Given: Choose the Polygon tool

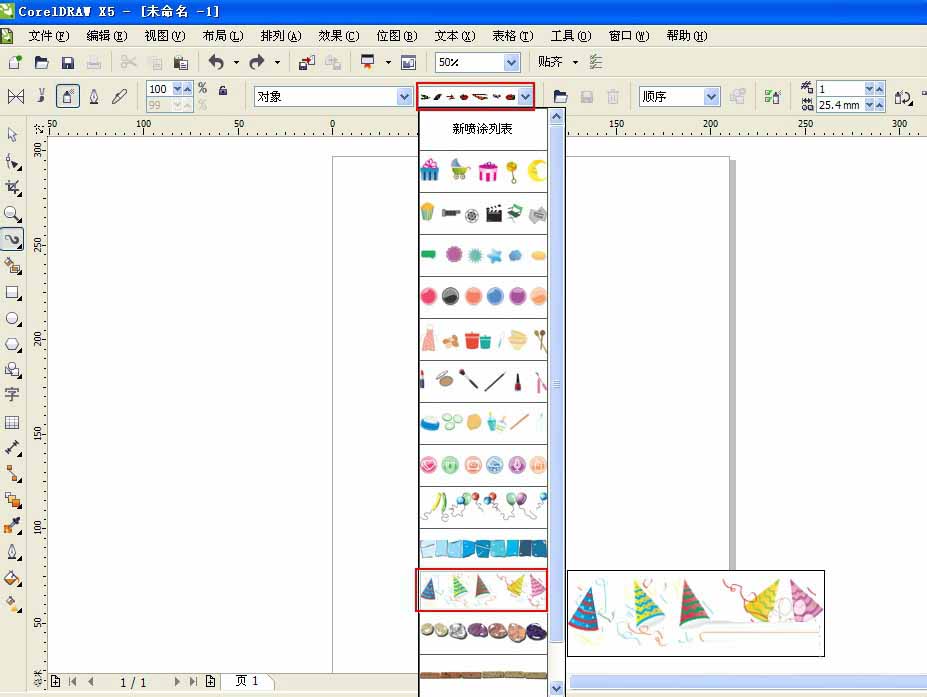Looking at the screenshot, I should click(x=12, y=345).
